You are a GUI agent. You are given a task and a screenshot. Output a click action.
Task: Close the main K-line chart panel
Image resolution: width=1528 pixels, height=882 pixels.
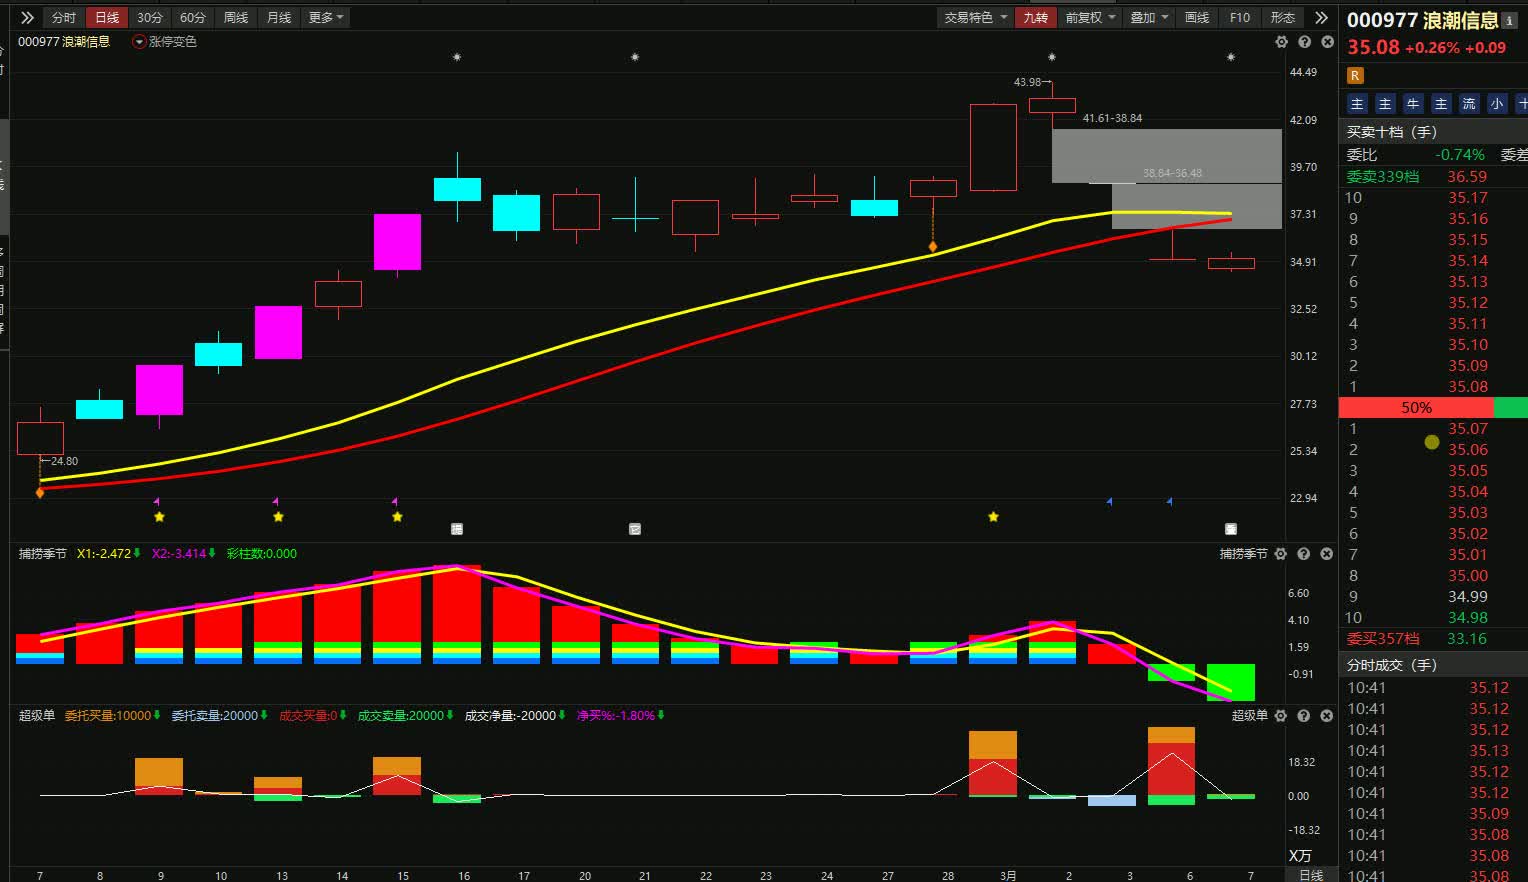pos(1327,42)
